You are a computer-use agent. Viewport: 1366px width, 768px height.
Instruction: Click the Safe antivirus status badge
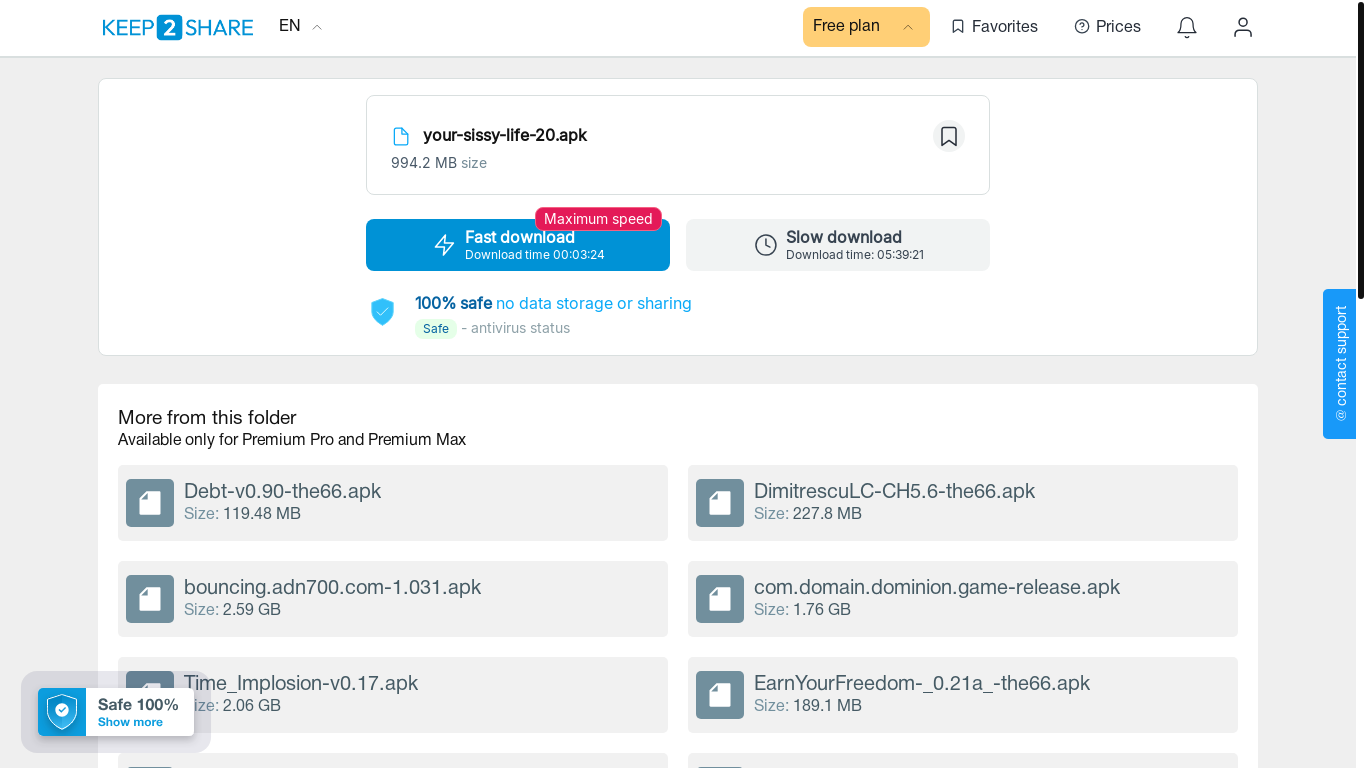click(436, 328)
